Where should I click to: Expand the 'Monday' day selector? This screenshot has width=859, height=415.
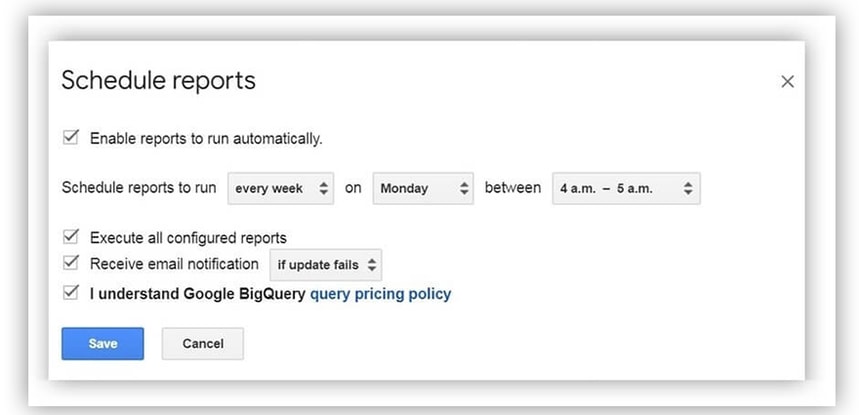422,188
